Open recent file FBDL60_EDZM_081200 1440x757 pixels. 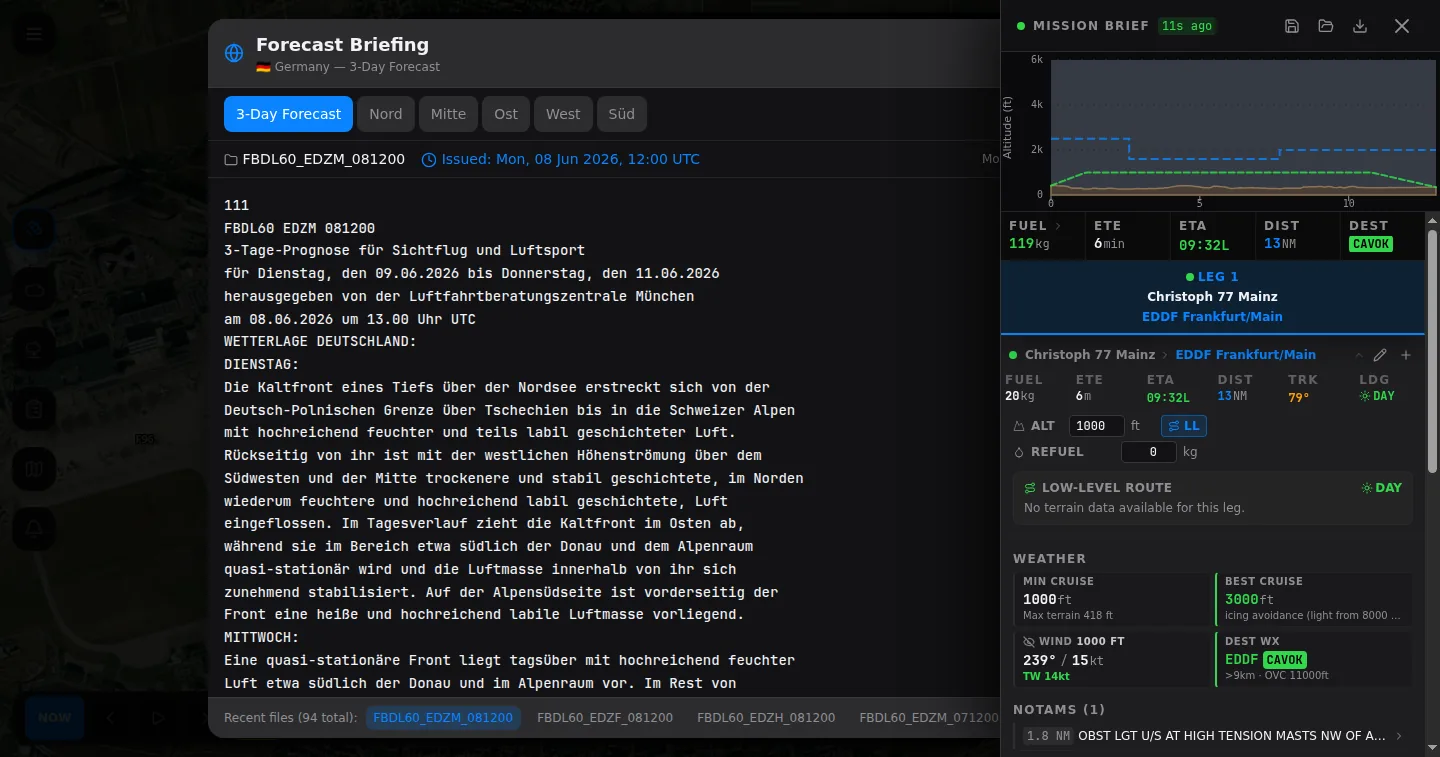tap(443, 717)
